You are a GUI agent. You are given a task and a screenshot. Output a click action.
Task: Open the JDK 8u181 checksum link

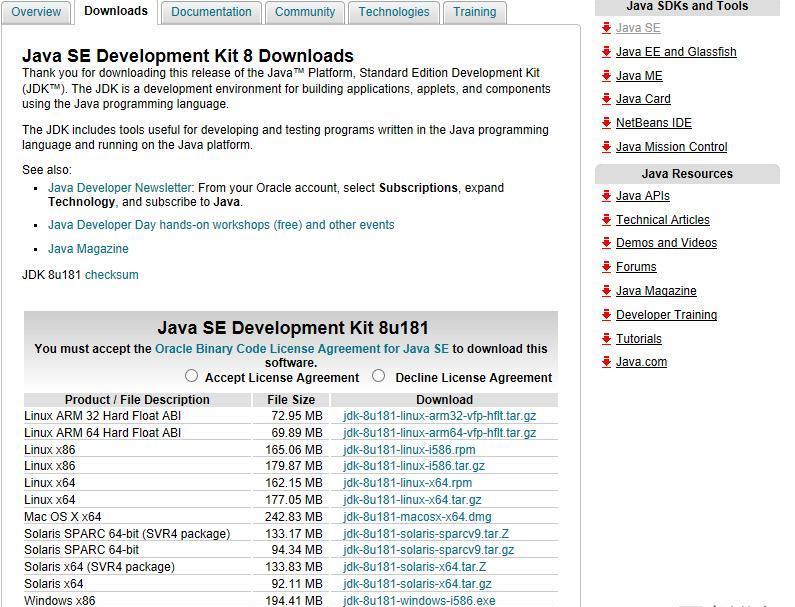pyautogui.click(x=112, y=275)
